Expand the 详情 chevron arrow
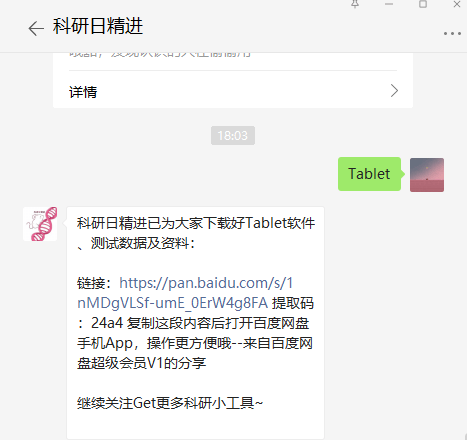The width and height of the screenshot is (467, 440). click(x=394, y=91)
